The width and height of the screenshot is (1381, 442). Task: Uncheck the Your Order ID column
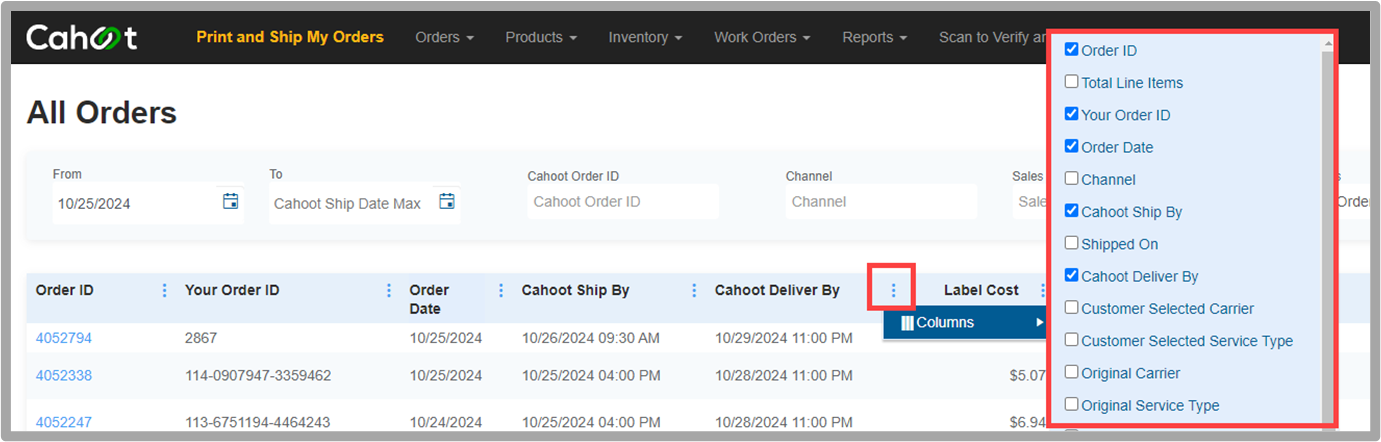[1072, 114]
